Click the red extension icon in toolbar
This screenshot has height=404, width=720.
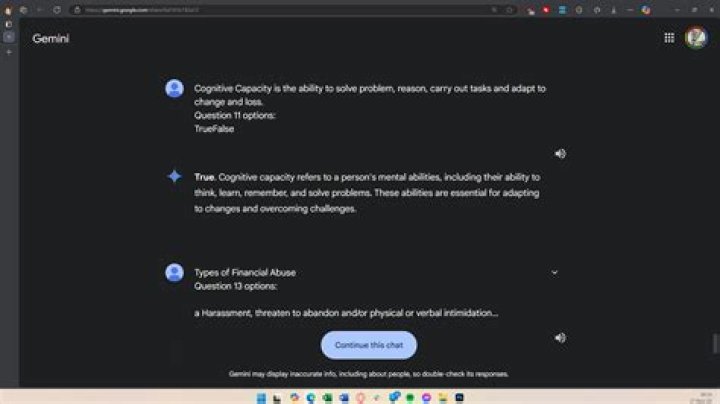(546, 10)
